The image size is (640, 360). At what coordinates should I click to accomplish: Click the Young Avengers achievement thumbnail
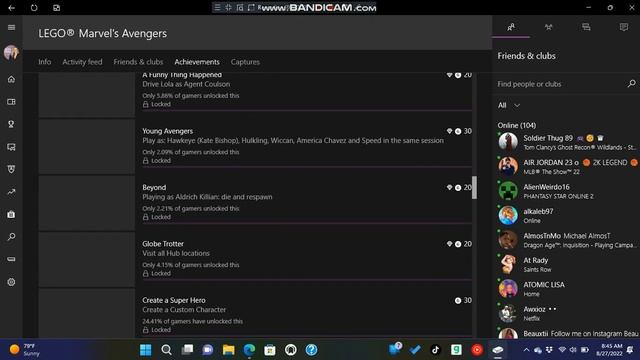coord(87,147)
